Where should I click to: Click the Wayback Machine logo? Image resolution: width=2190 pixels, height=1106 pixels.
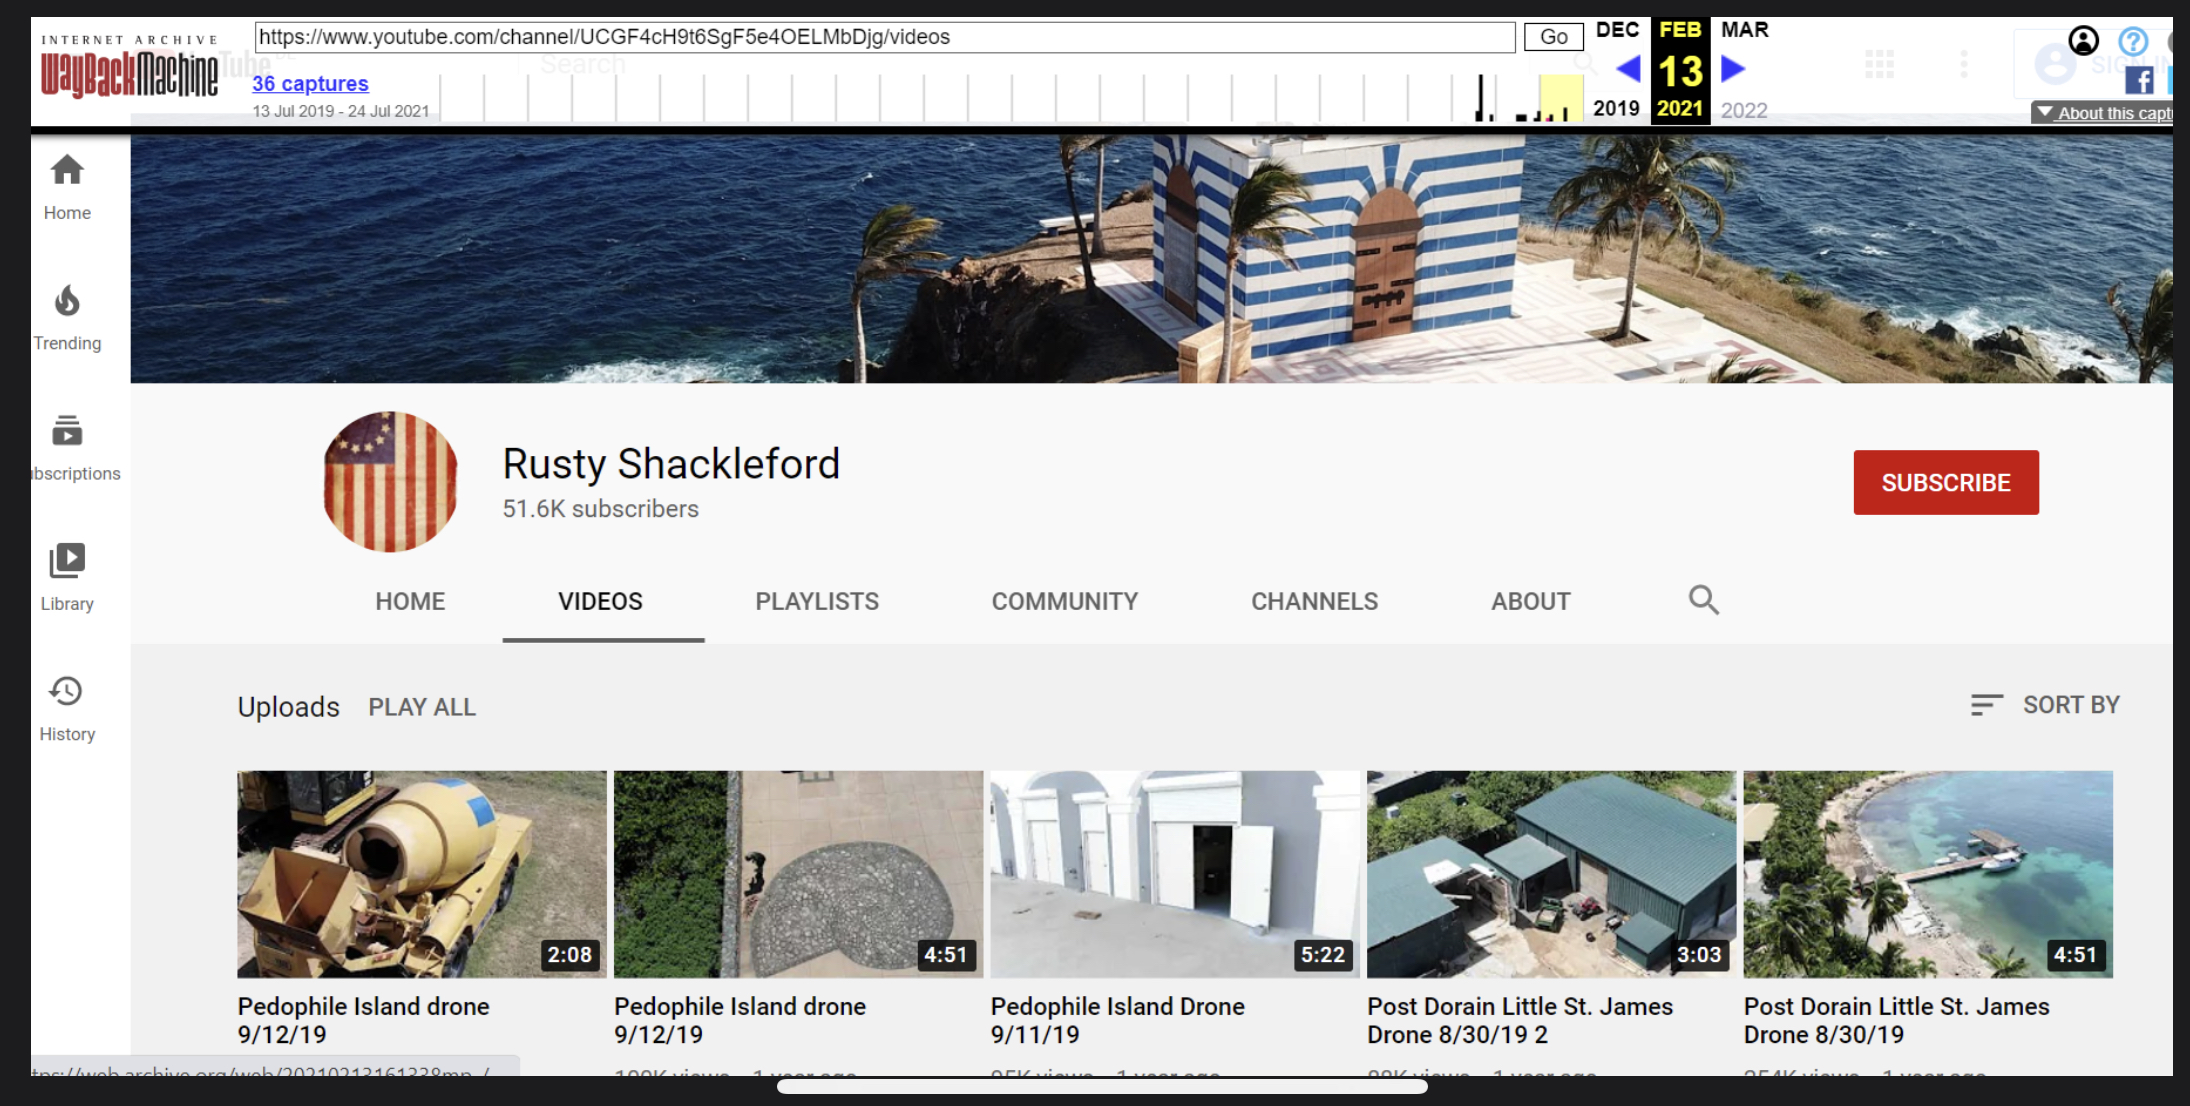tap(129, 68)
